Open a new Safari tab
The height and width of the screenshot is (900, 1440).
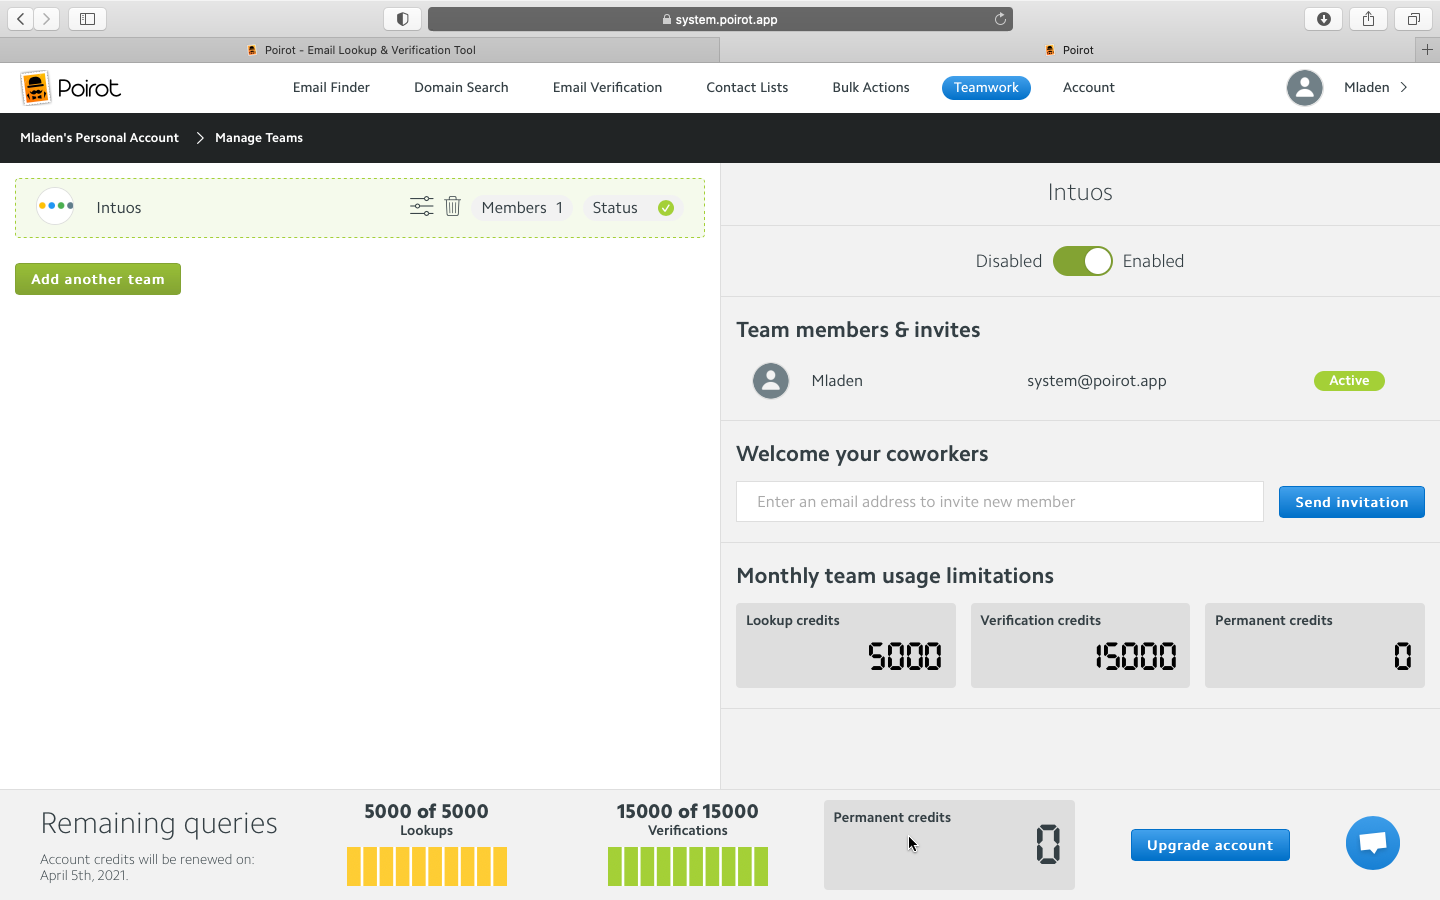coord(1427,49)
